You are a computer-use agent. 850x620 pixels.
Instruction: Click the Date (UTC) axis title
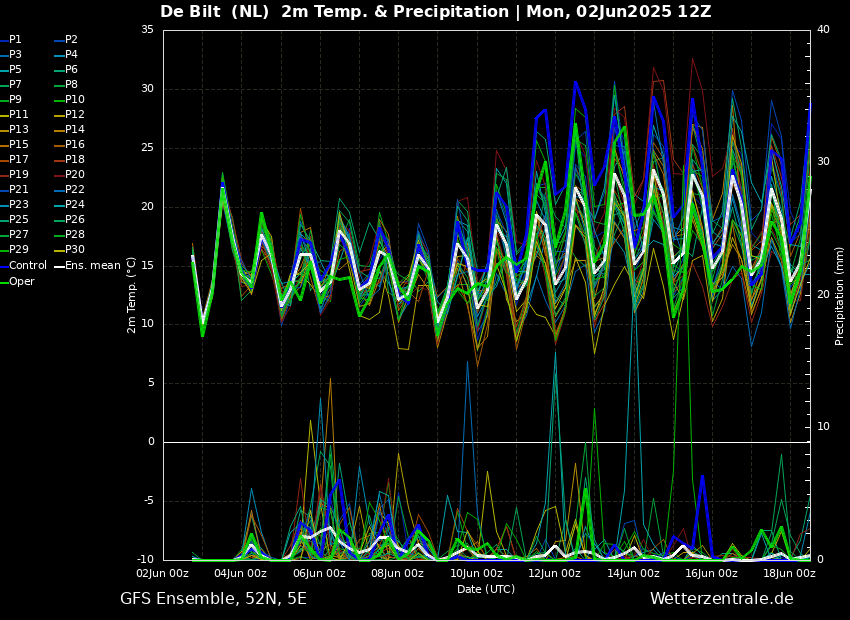point(486,589)
